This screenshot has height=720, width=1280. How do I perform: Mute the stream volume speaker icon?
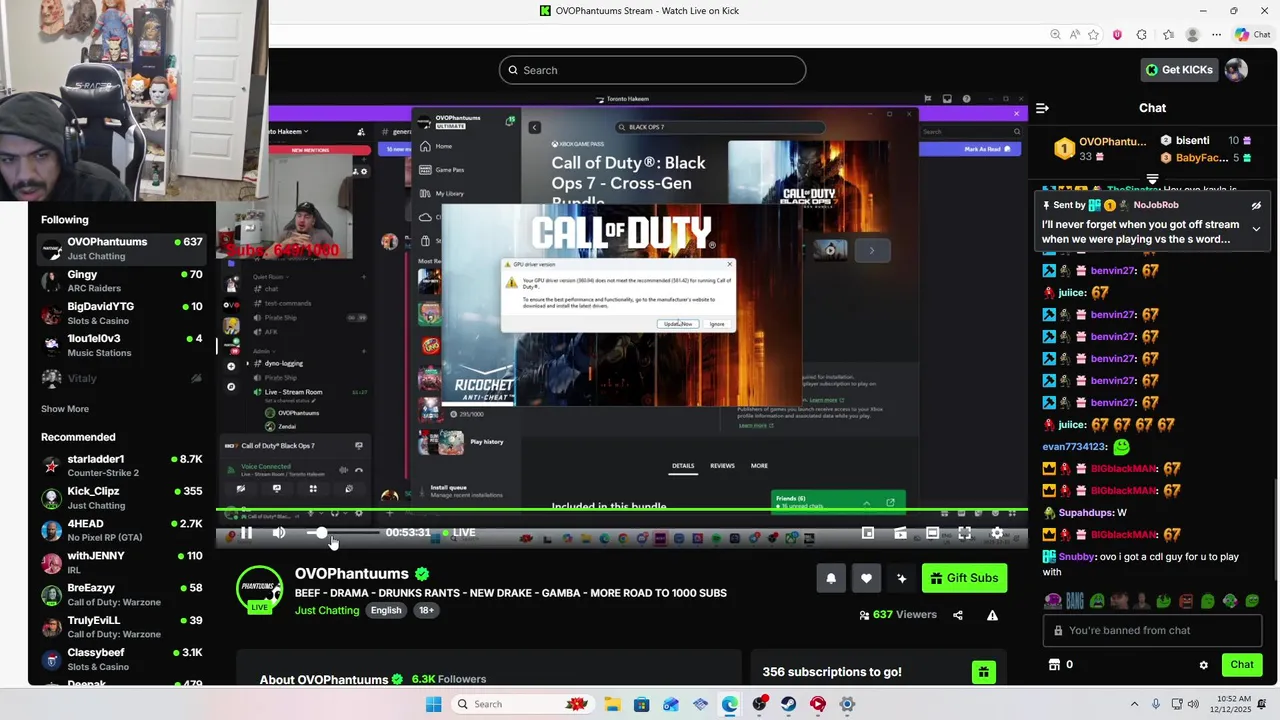[x=279, y=533]
